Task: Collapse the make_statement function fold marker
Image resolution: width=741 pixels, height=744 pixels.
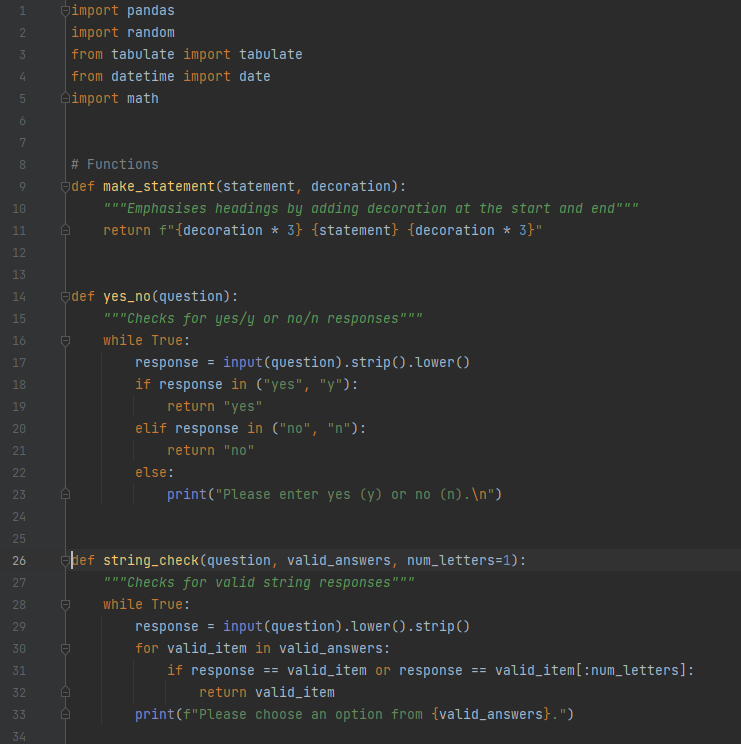Action: [x=66, y=187]
